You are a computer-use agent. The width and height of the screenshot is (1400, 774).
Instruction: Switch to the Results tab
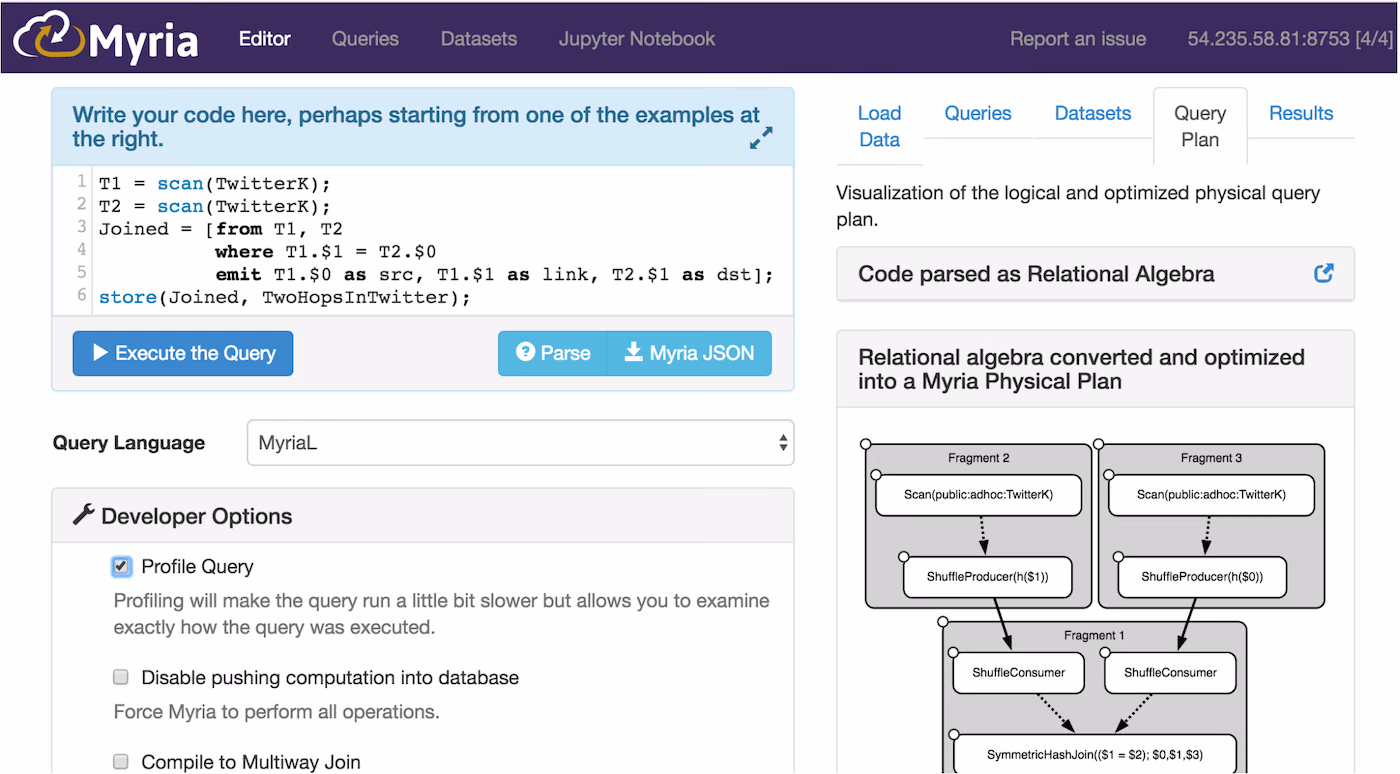coord(1301,113)
